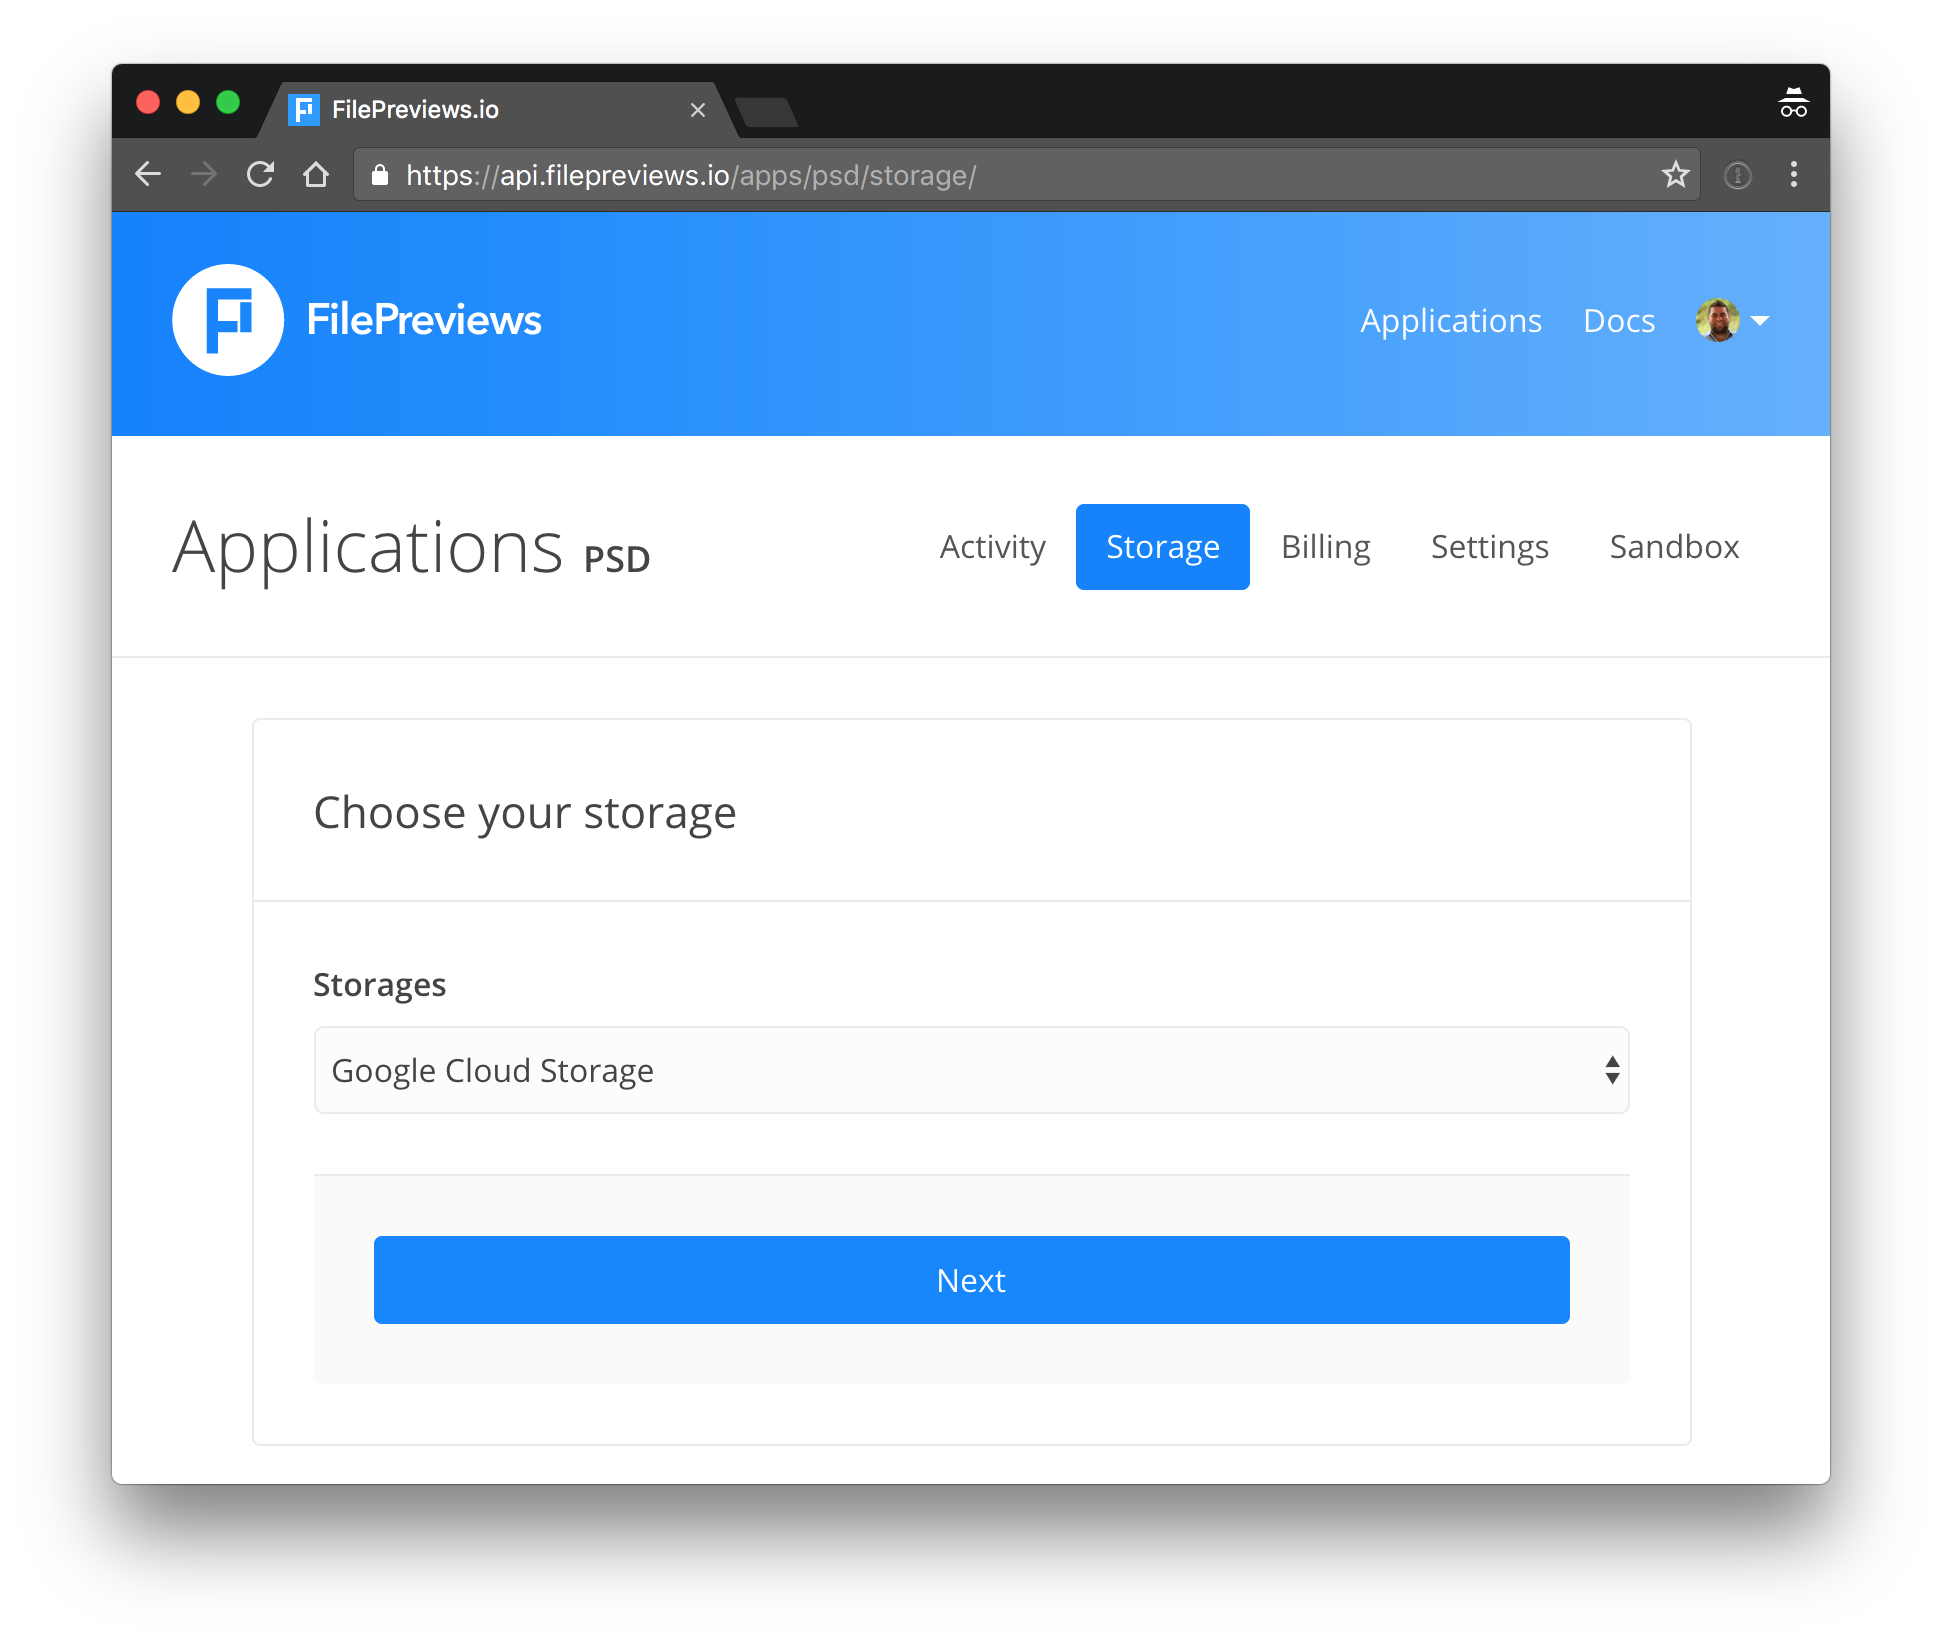Viewport: 1942px width, 1644px height.
Task: Click the dropdown stepper up arrow
Action: point(1606,1062)
